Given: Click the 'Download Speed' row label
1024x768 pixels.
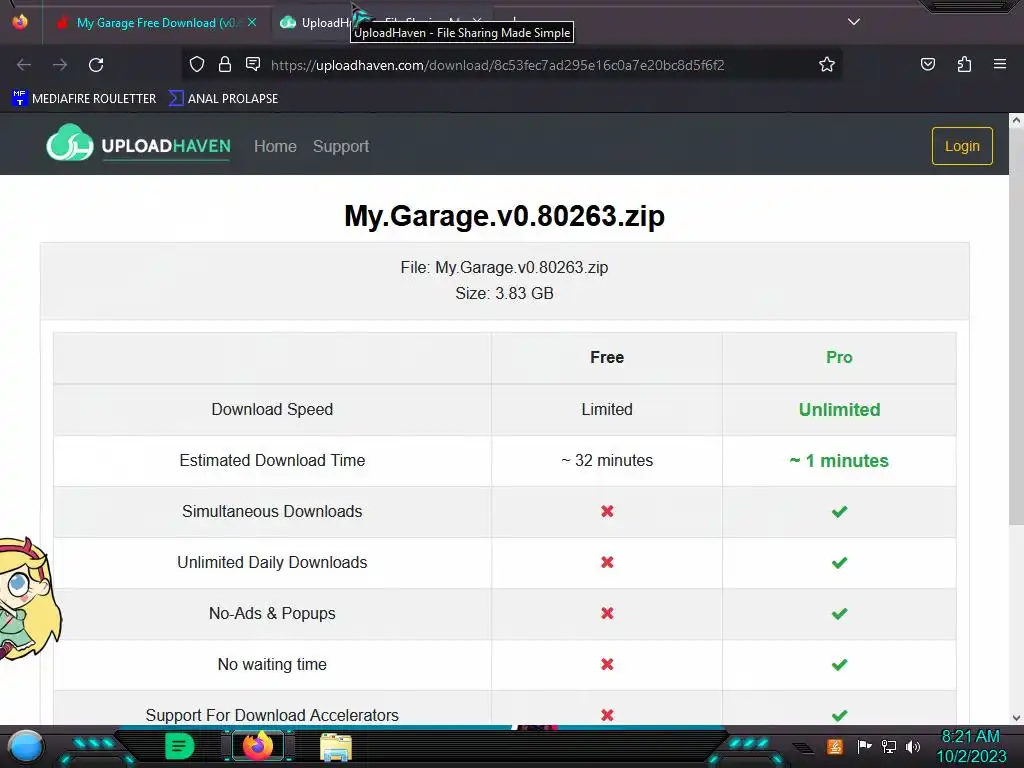Looking at the screenshot, I should (272, 409).
